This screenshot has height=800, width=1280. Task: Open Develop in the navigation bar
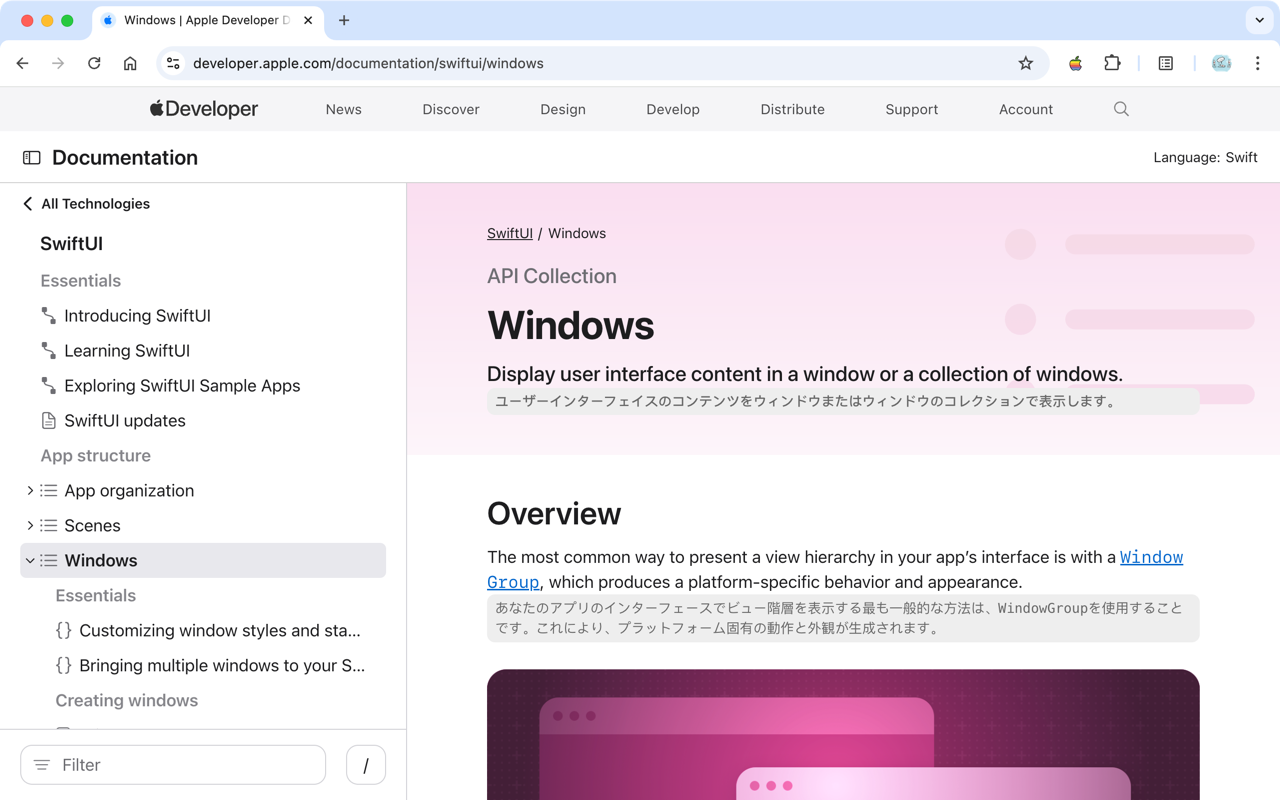click(x=673, y=109)
